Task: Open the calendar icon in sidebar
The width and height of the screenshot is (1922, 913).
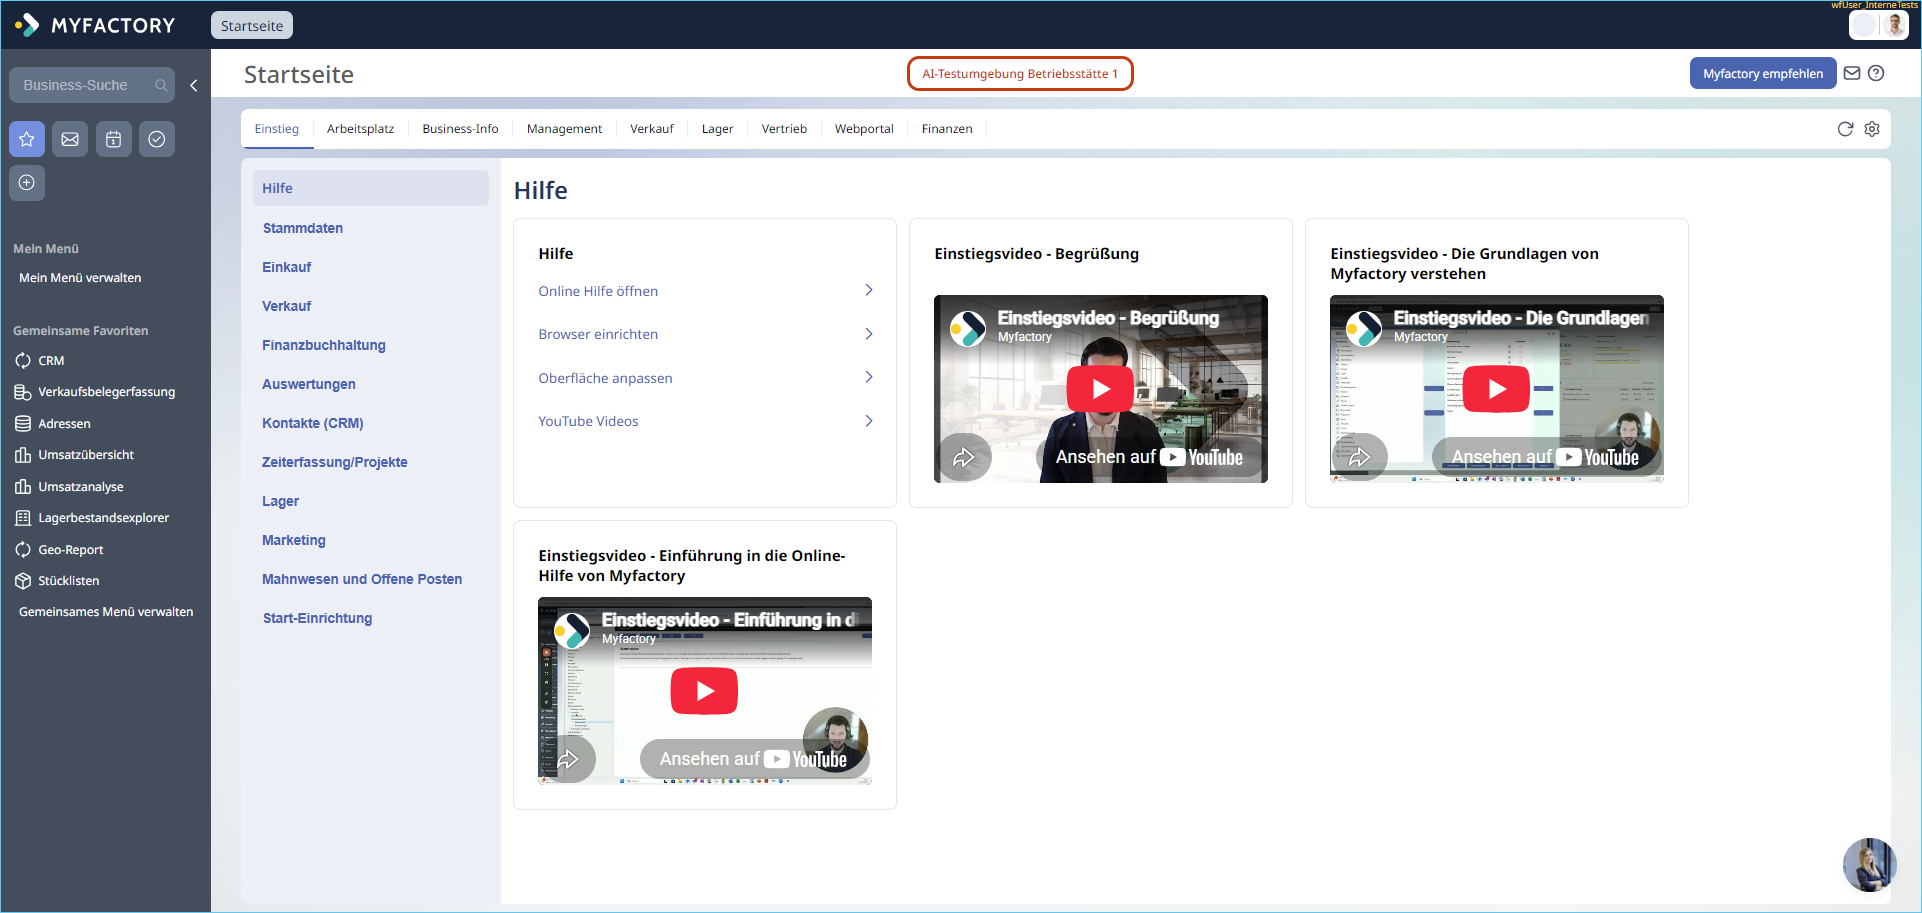Action: click(x=114, y=139)
